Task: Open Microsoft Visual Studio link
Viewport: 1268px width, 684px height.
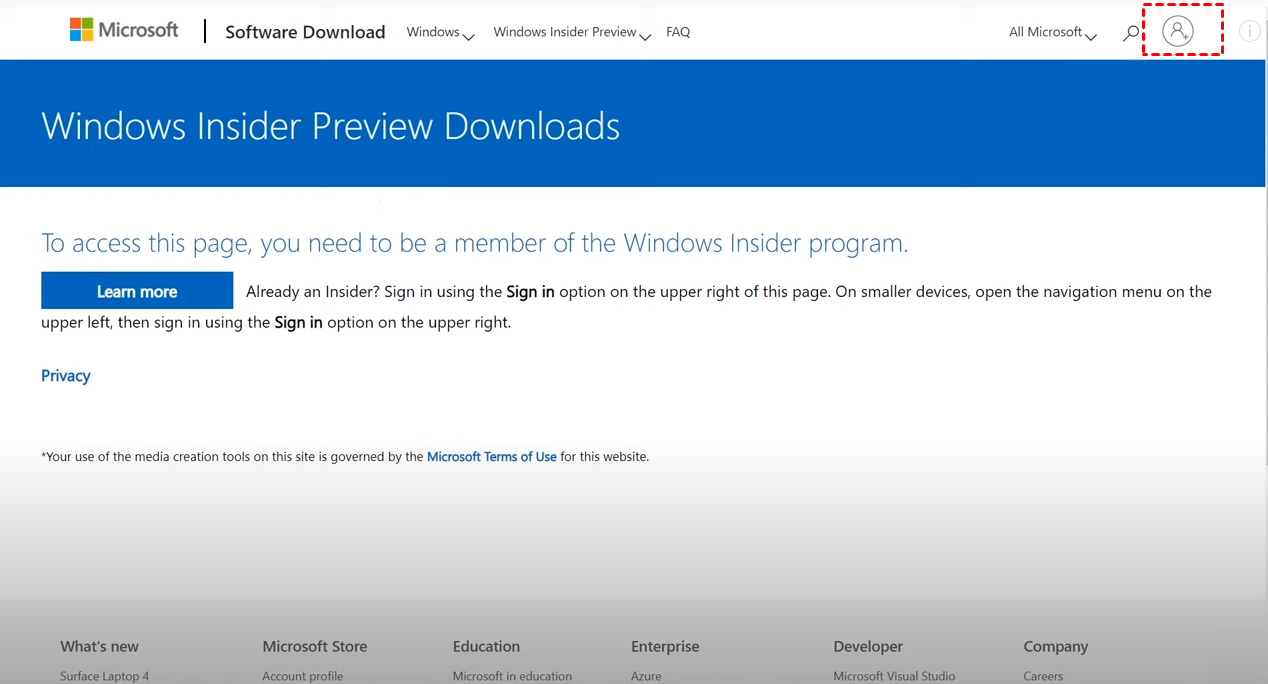Action: click(x=894, y=676)
